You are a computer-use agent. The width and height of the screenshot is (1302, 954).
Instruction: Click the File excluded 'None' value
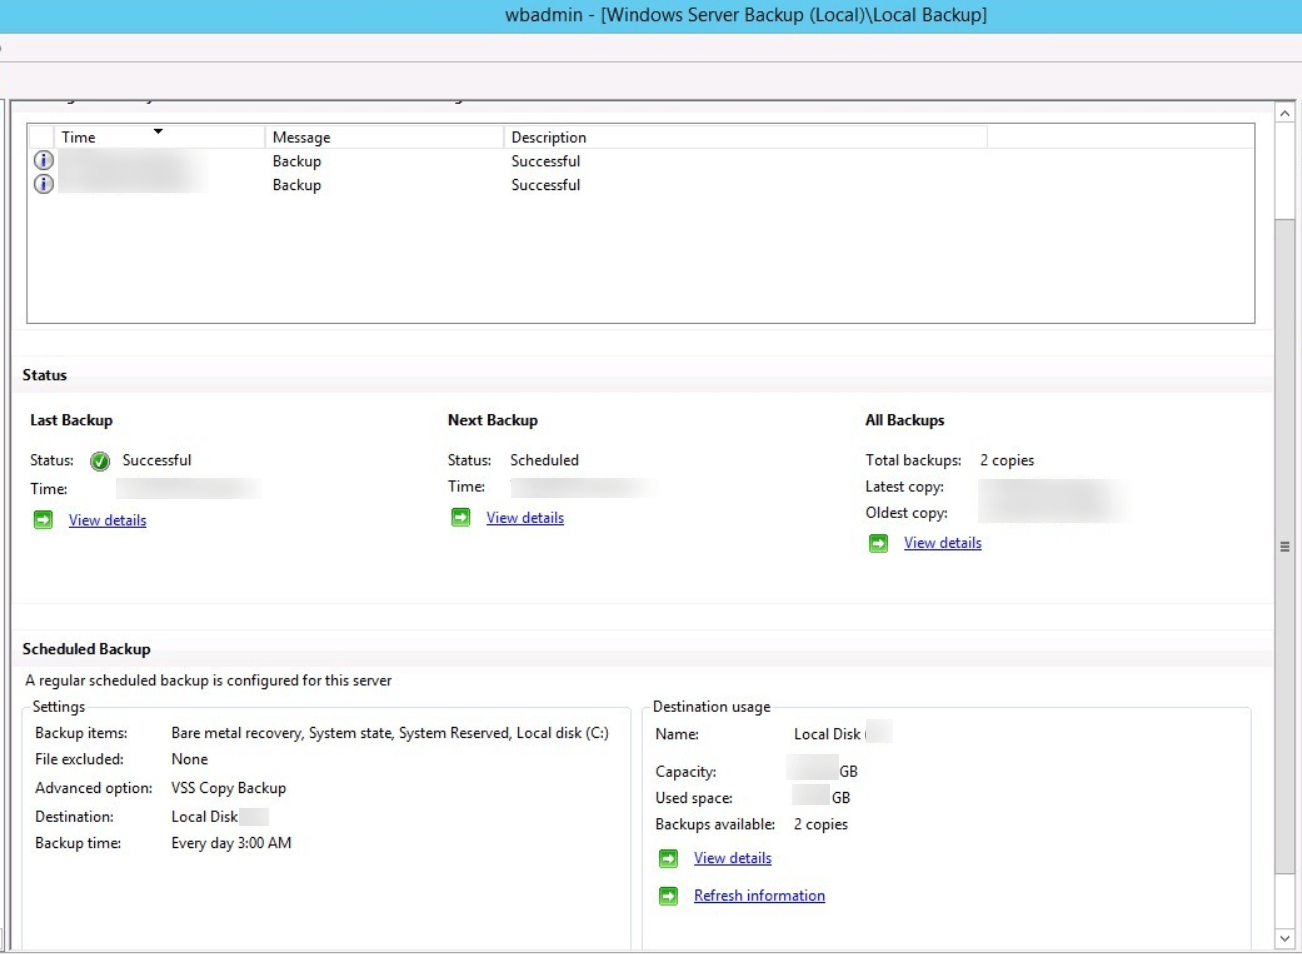pos(190,759)
